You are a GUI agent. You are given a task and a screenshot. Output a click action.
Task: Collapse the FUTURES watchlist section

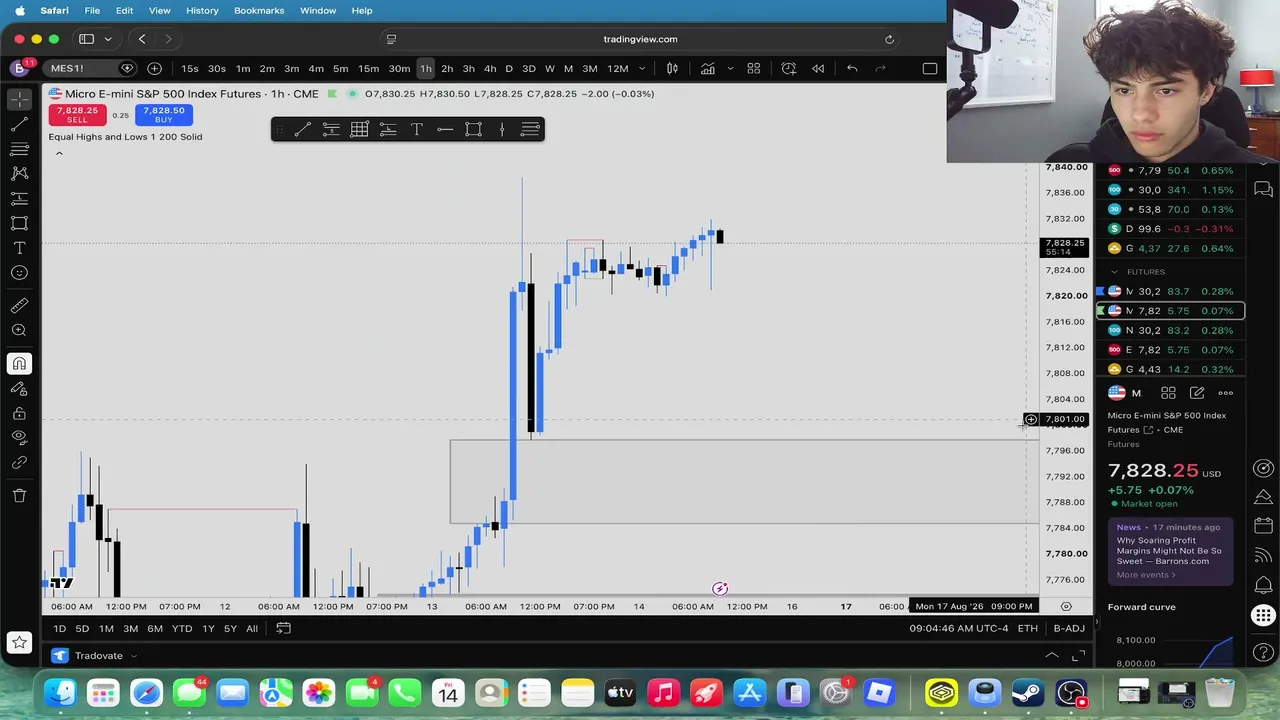pyautogui.click(x=1115, y=272)
